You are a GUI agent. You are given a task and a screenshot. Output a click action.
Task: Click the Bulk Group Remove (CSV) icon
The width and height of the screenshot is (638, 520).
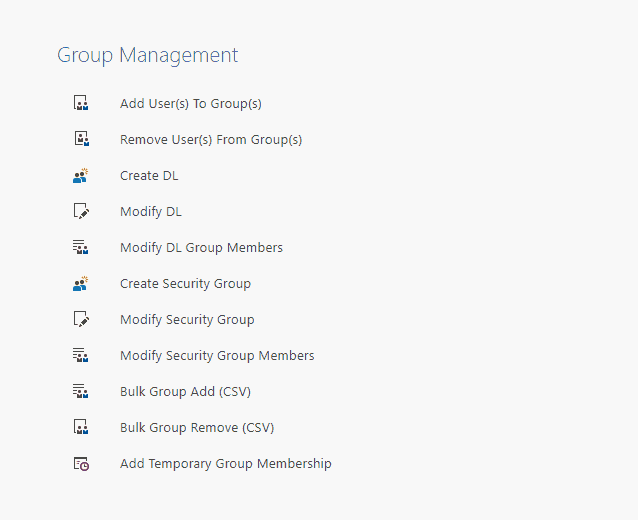click(x=81, y=427)
